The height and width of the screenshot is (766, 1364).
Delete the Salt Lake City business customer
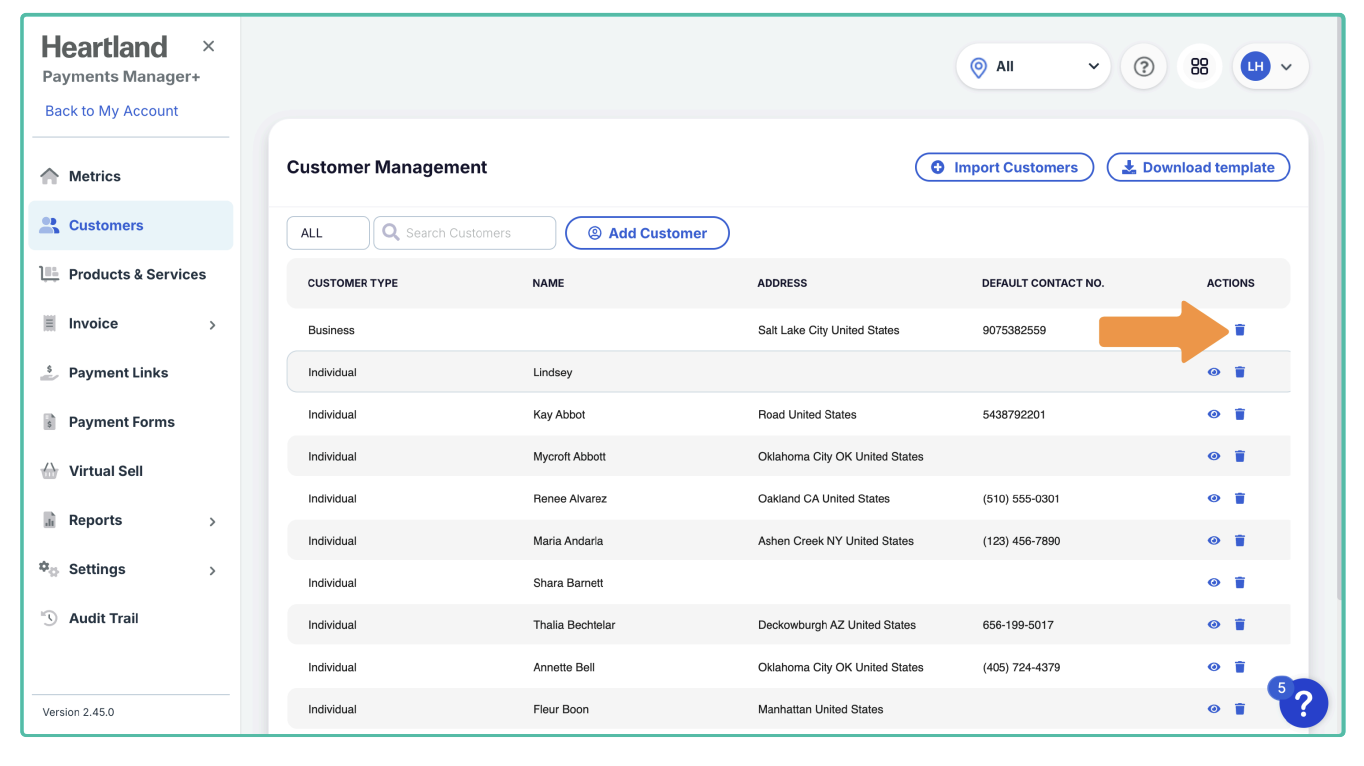point(1239,330)
